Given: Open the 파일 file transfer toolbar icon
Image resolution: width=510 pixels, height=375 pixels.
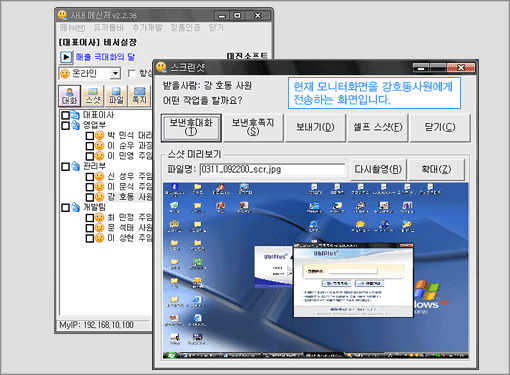Looking at the screenshot, I should 116,96.
